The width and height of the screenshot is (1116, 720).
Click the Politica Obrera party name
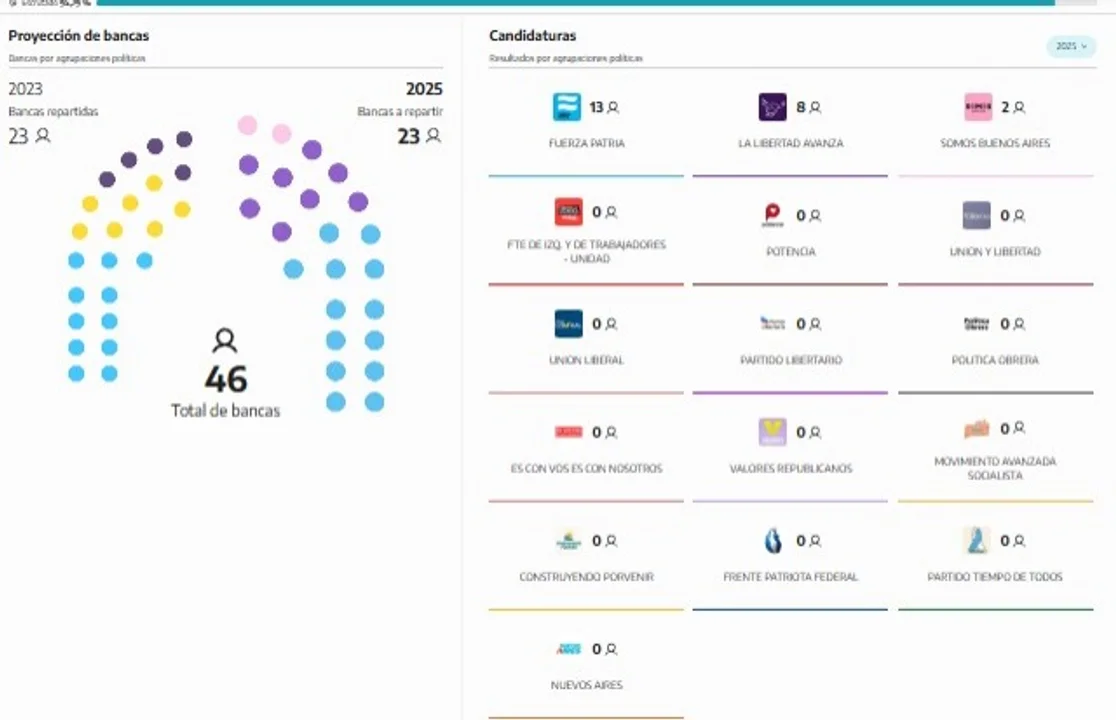click(x=995, y=360)
